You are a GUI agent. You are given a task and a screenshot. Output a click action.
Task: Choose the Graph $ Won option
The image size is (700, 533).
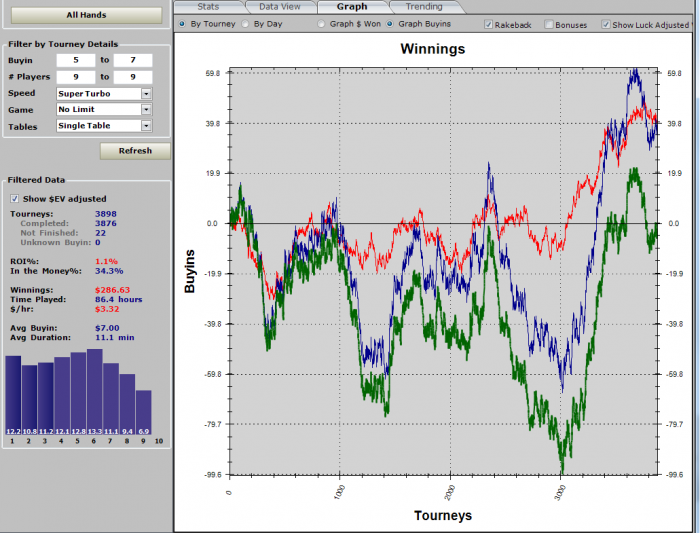point(321,24)
